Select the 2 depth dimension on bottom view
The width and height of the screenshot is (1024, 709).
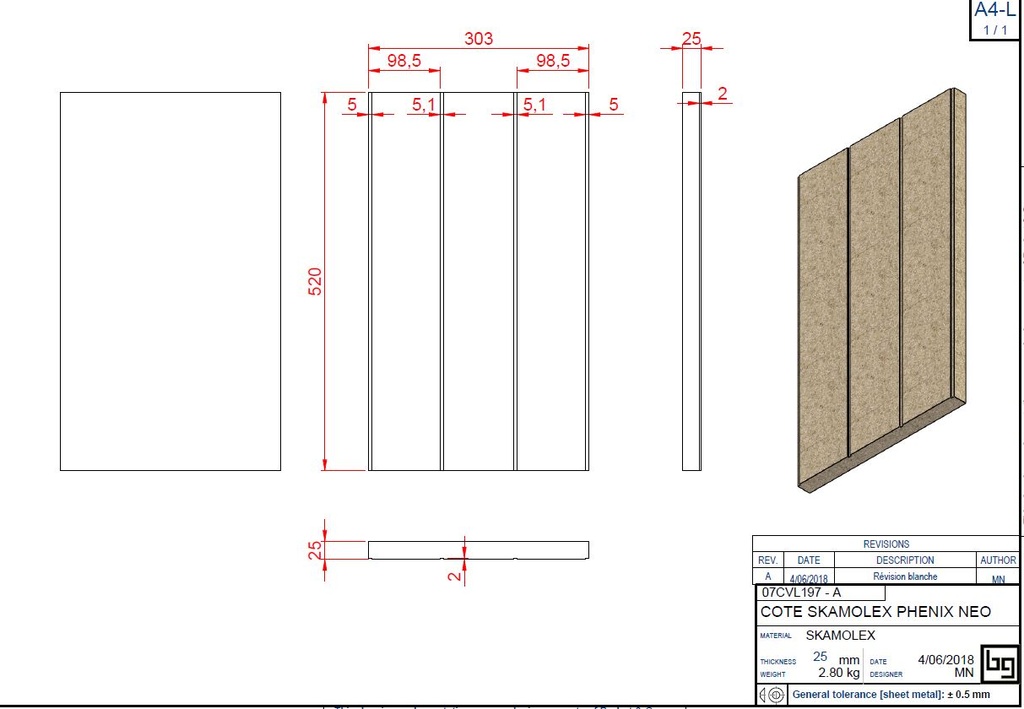tap(455, 574)
